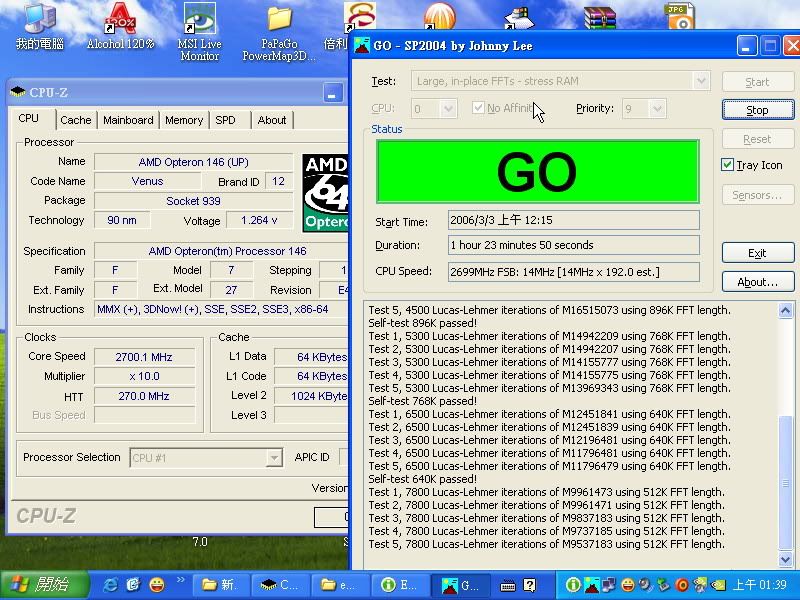Image resolution: width=800 pixels, height=600 pixels.
Task: Click the smiley face tray icon
Action: 628,585
